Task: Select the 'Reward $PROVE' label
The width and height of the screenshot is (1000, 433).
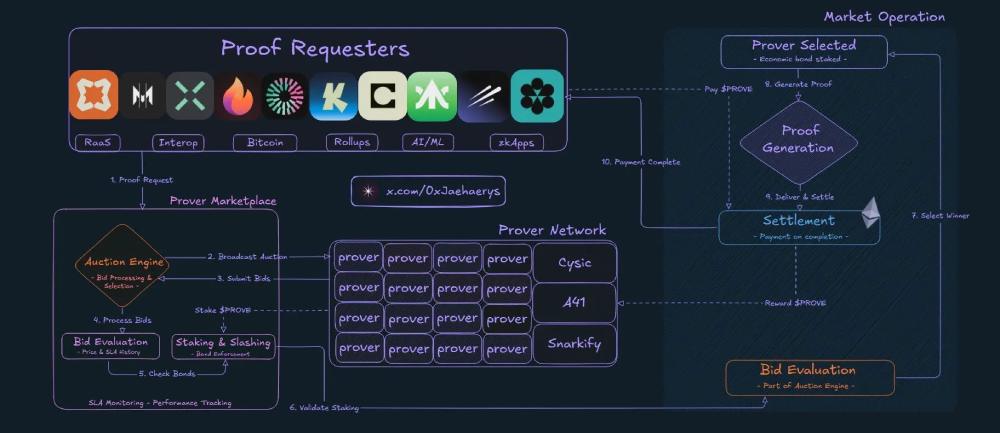Action: point(795,303)
